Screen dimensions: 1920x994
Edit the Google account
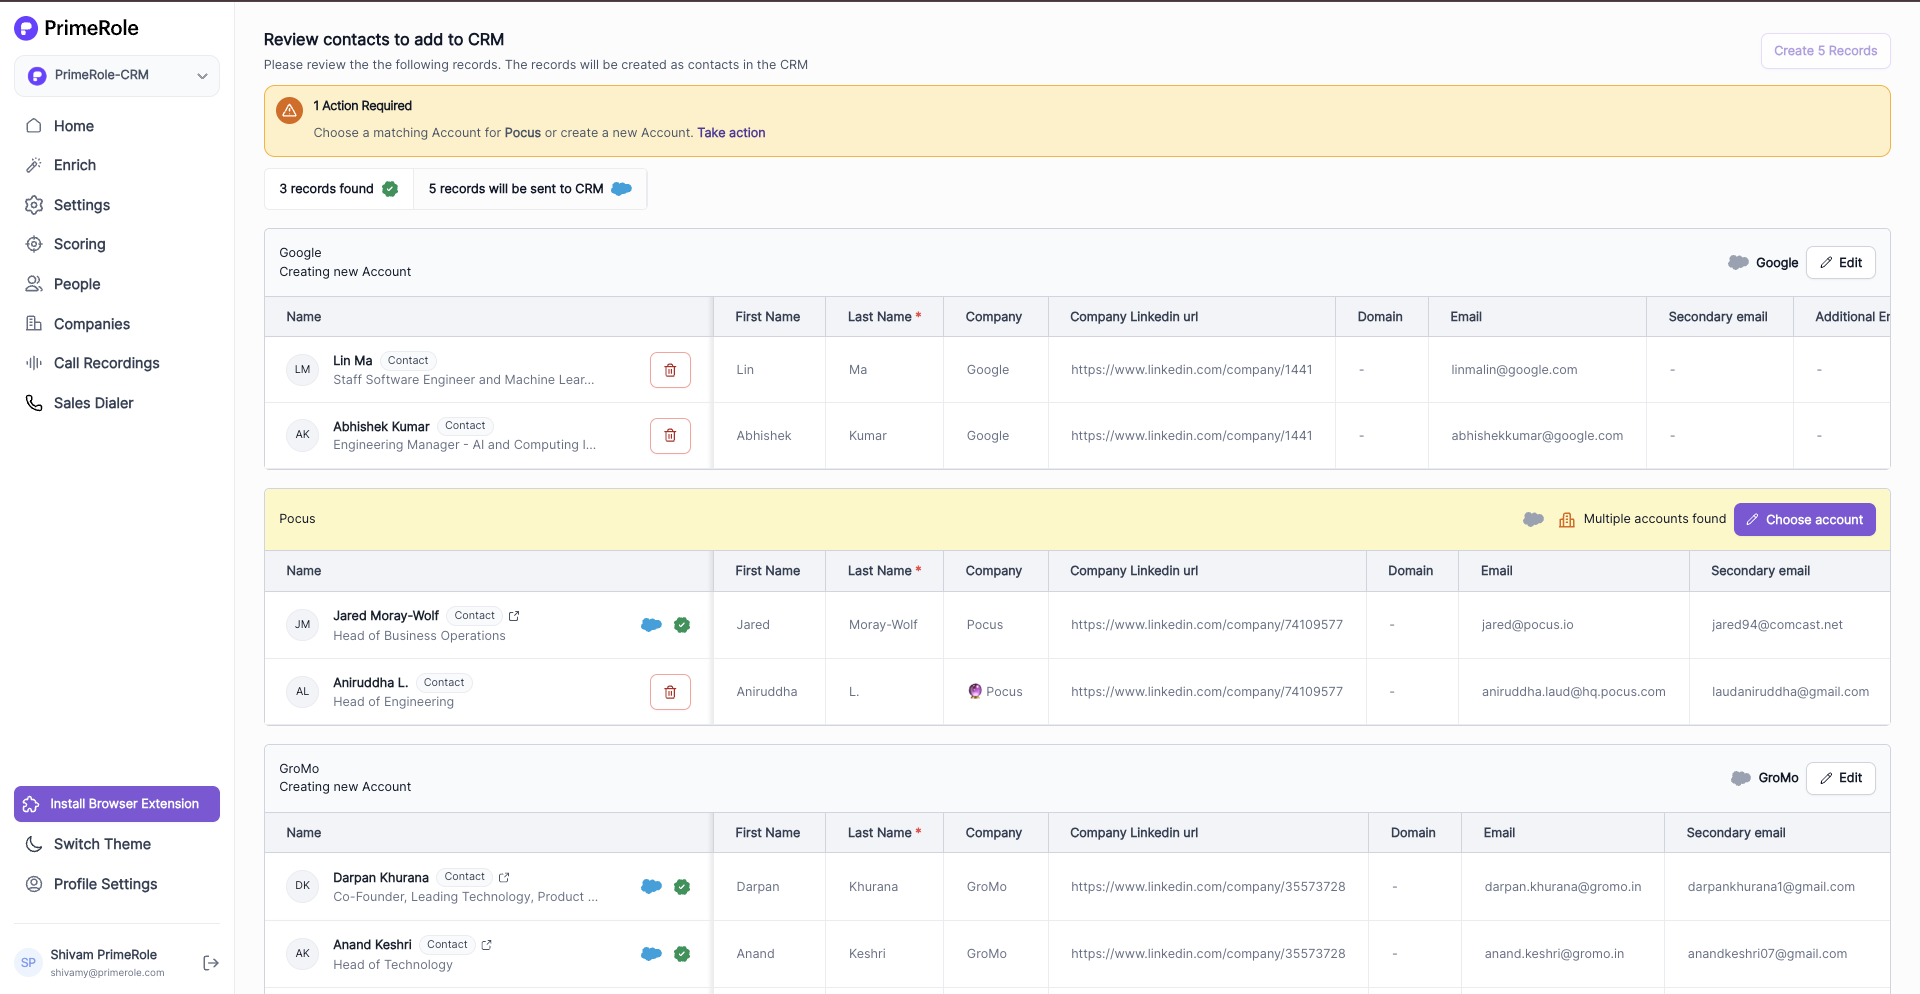[1840, 263]
